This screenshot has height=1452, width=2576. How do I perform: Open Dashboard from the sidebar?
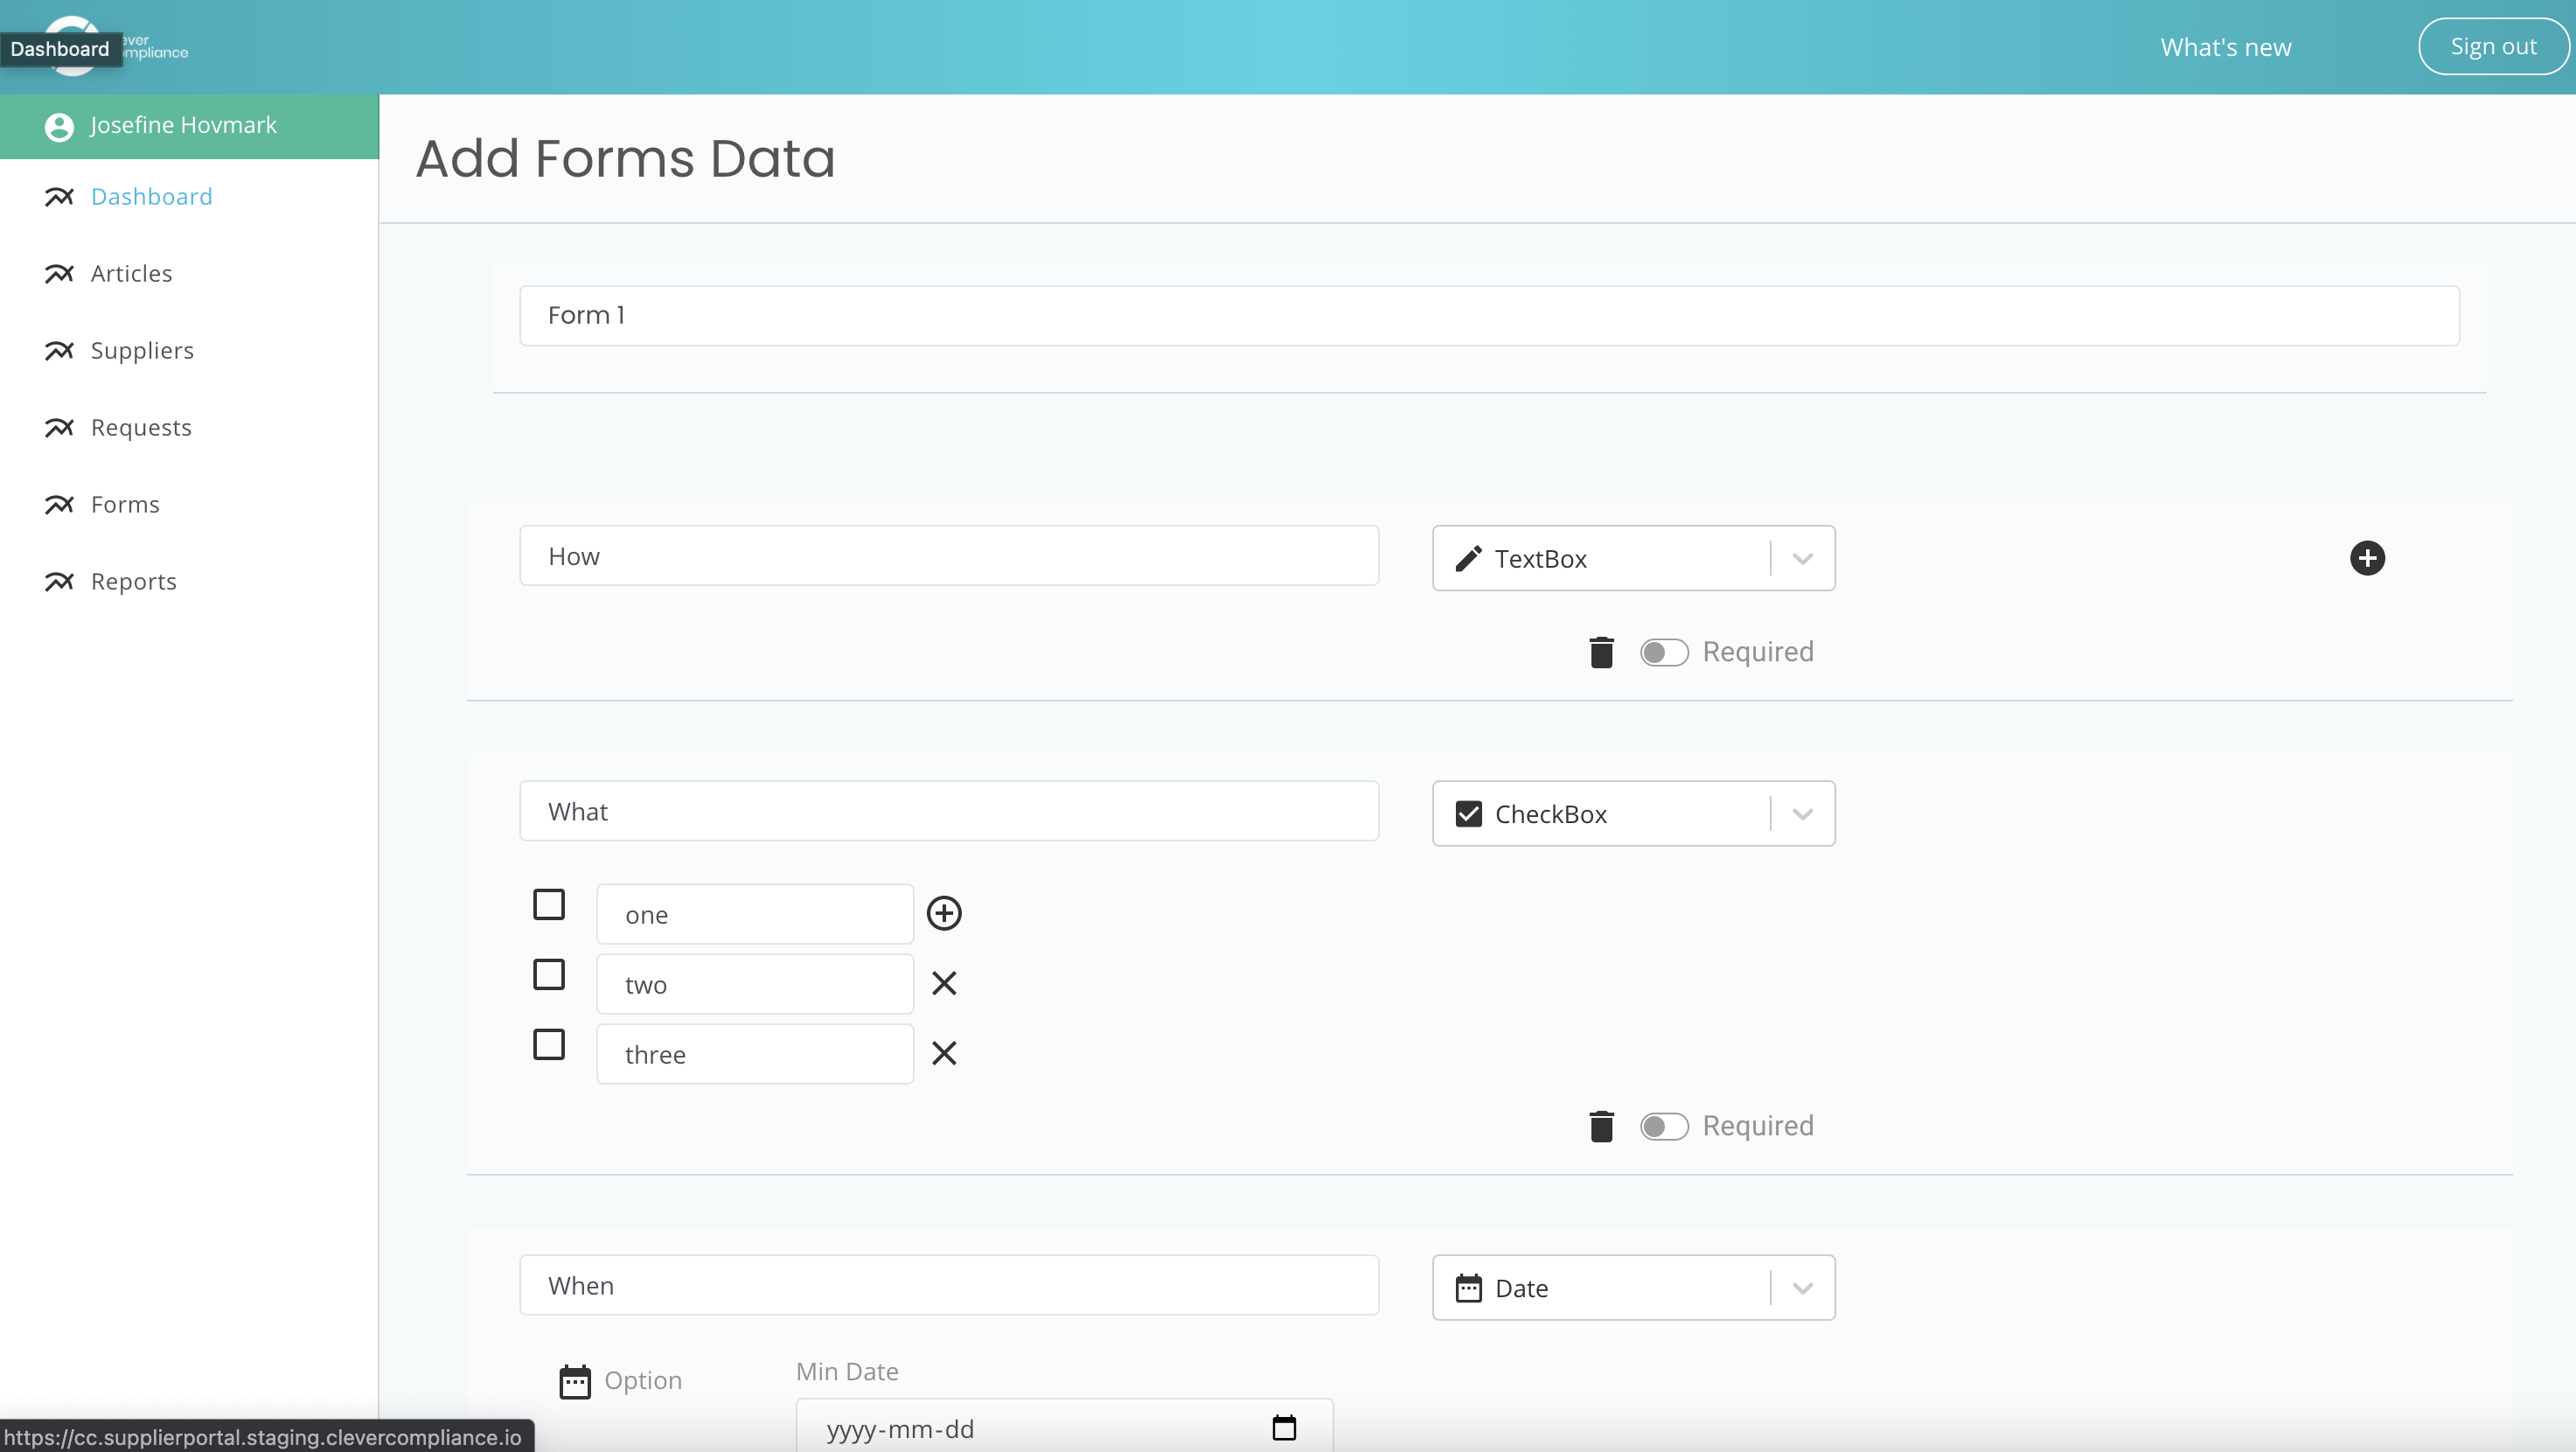[151, 197]
